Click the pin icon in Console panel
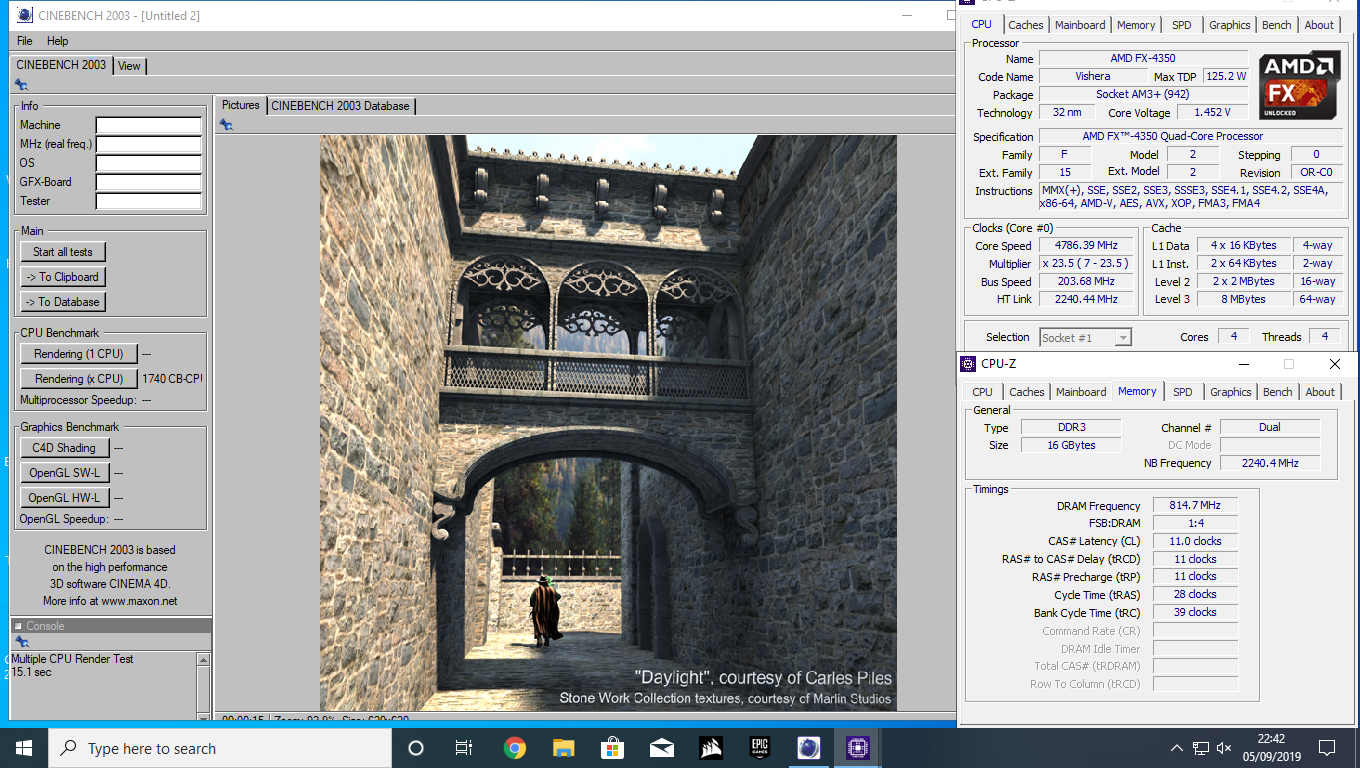Image resolution: width=1360 pixels, height=768 pixels. tap(21, 643)
